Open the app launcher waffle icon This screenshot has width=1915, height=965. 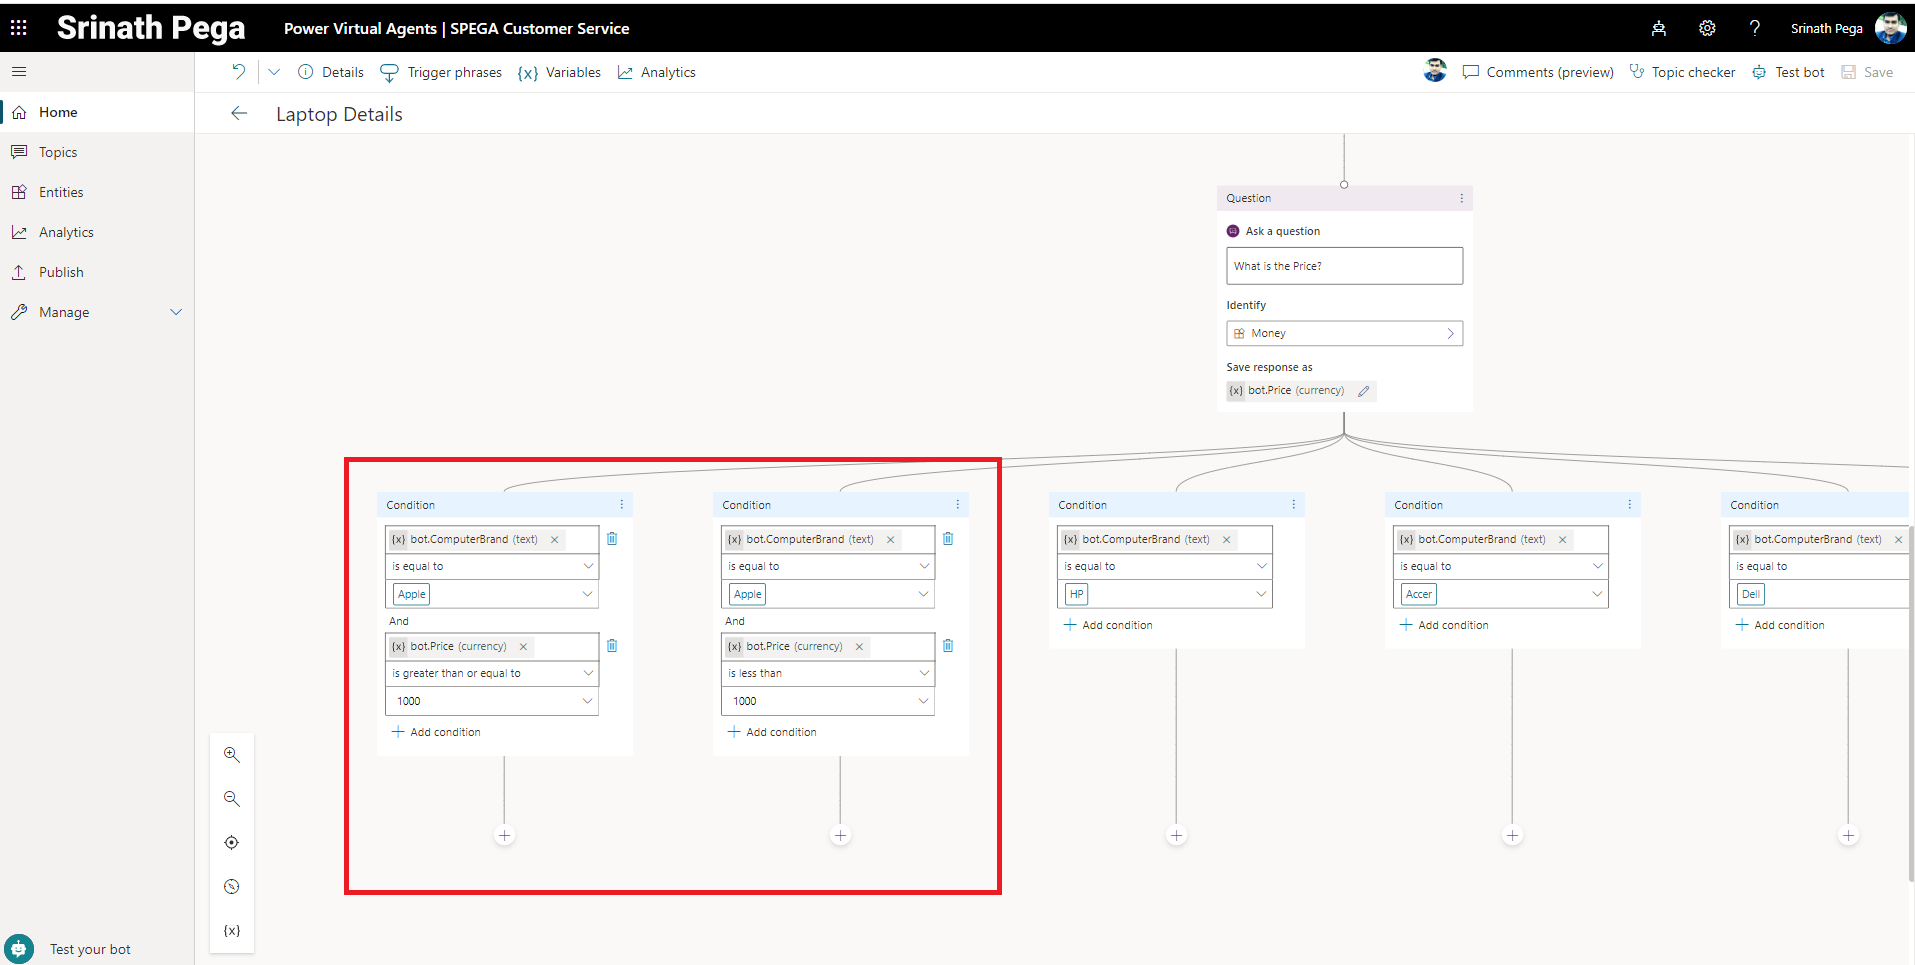click(x=19, y=28)
